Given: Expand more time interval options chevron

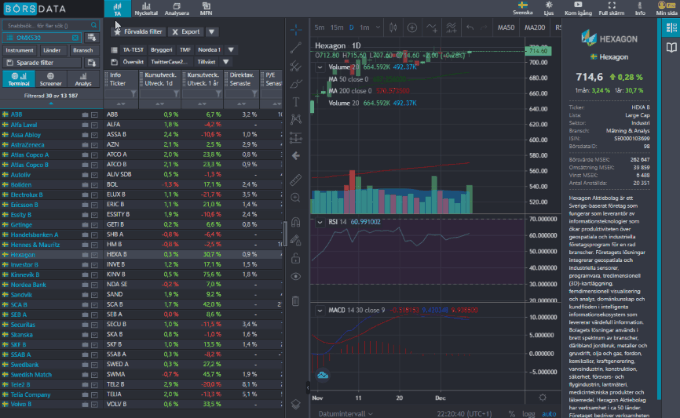Looking at the screenshot, I should tap(378, 27).
